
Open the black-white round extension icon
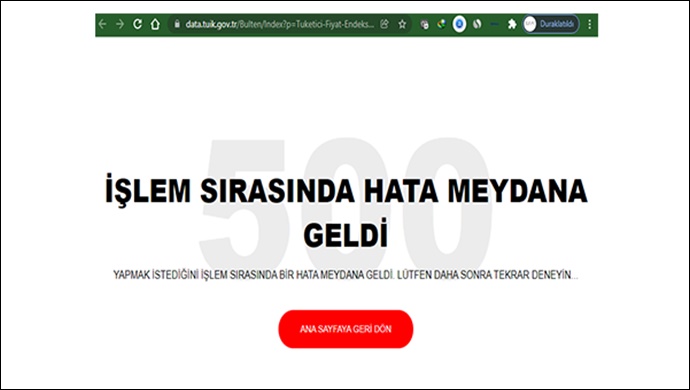pyautogui.click(x=477, y=24)
